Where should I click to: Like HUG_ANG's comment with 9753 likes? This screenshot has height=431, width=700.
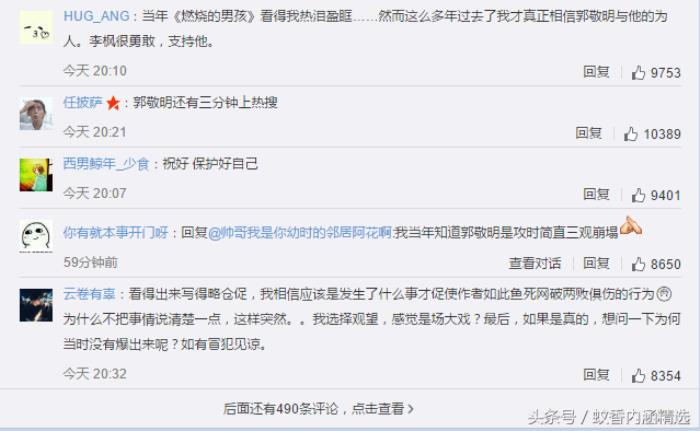pos(638,72)
